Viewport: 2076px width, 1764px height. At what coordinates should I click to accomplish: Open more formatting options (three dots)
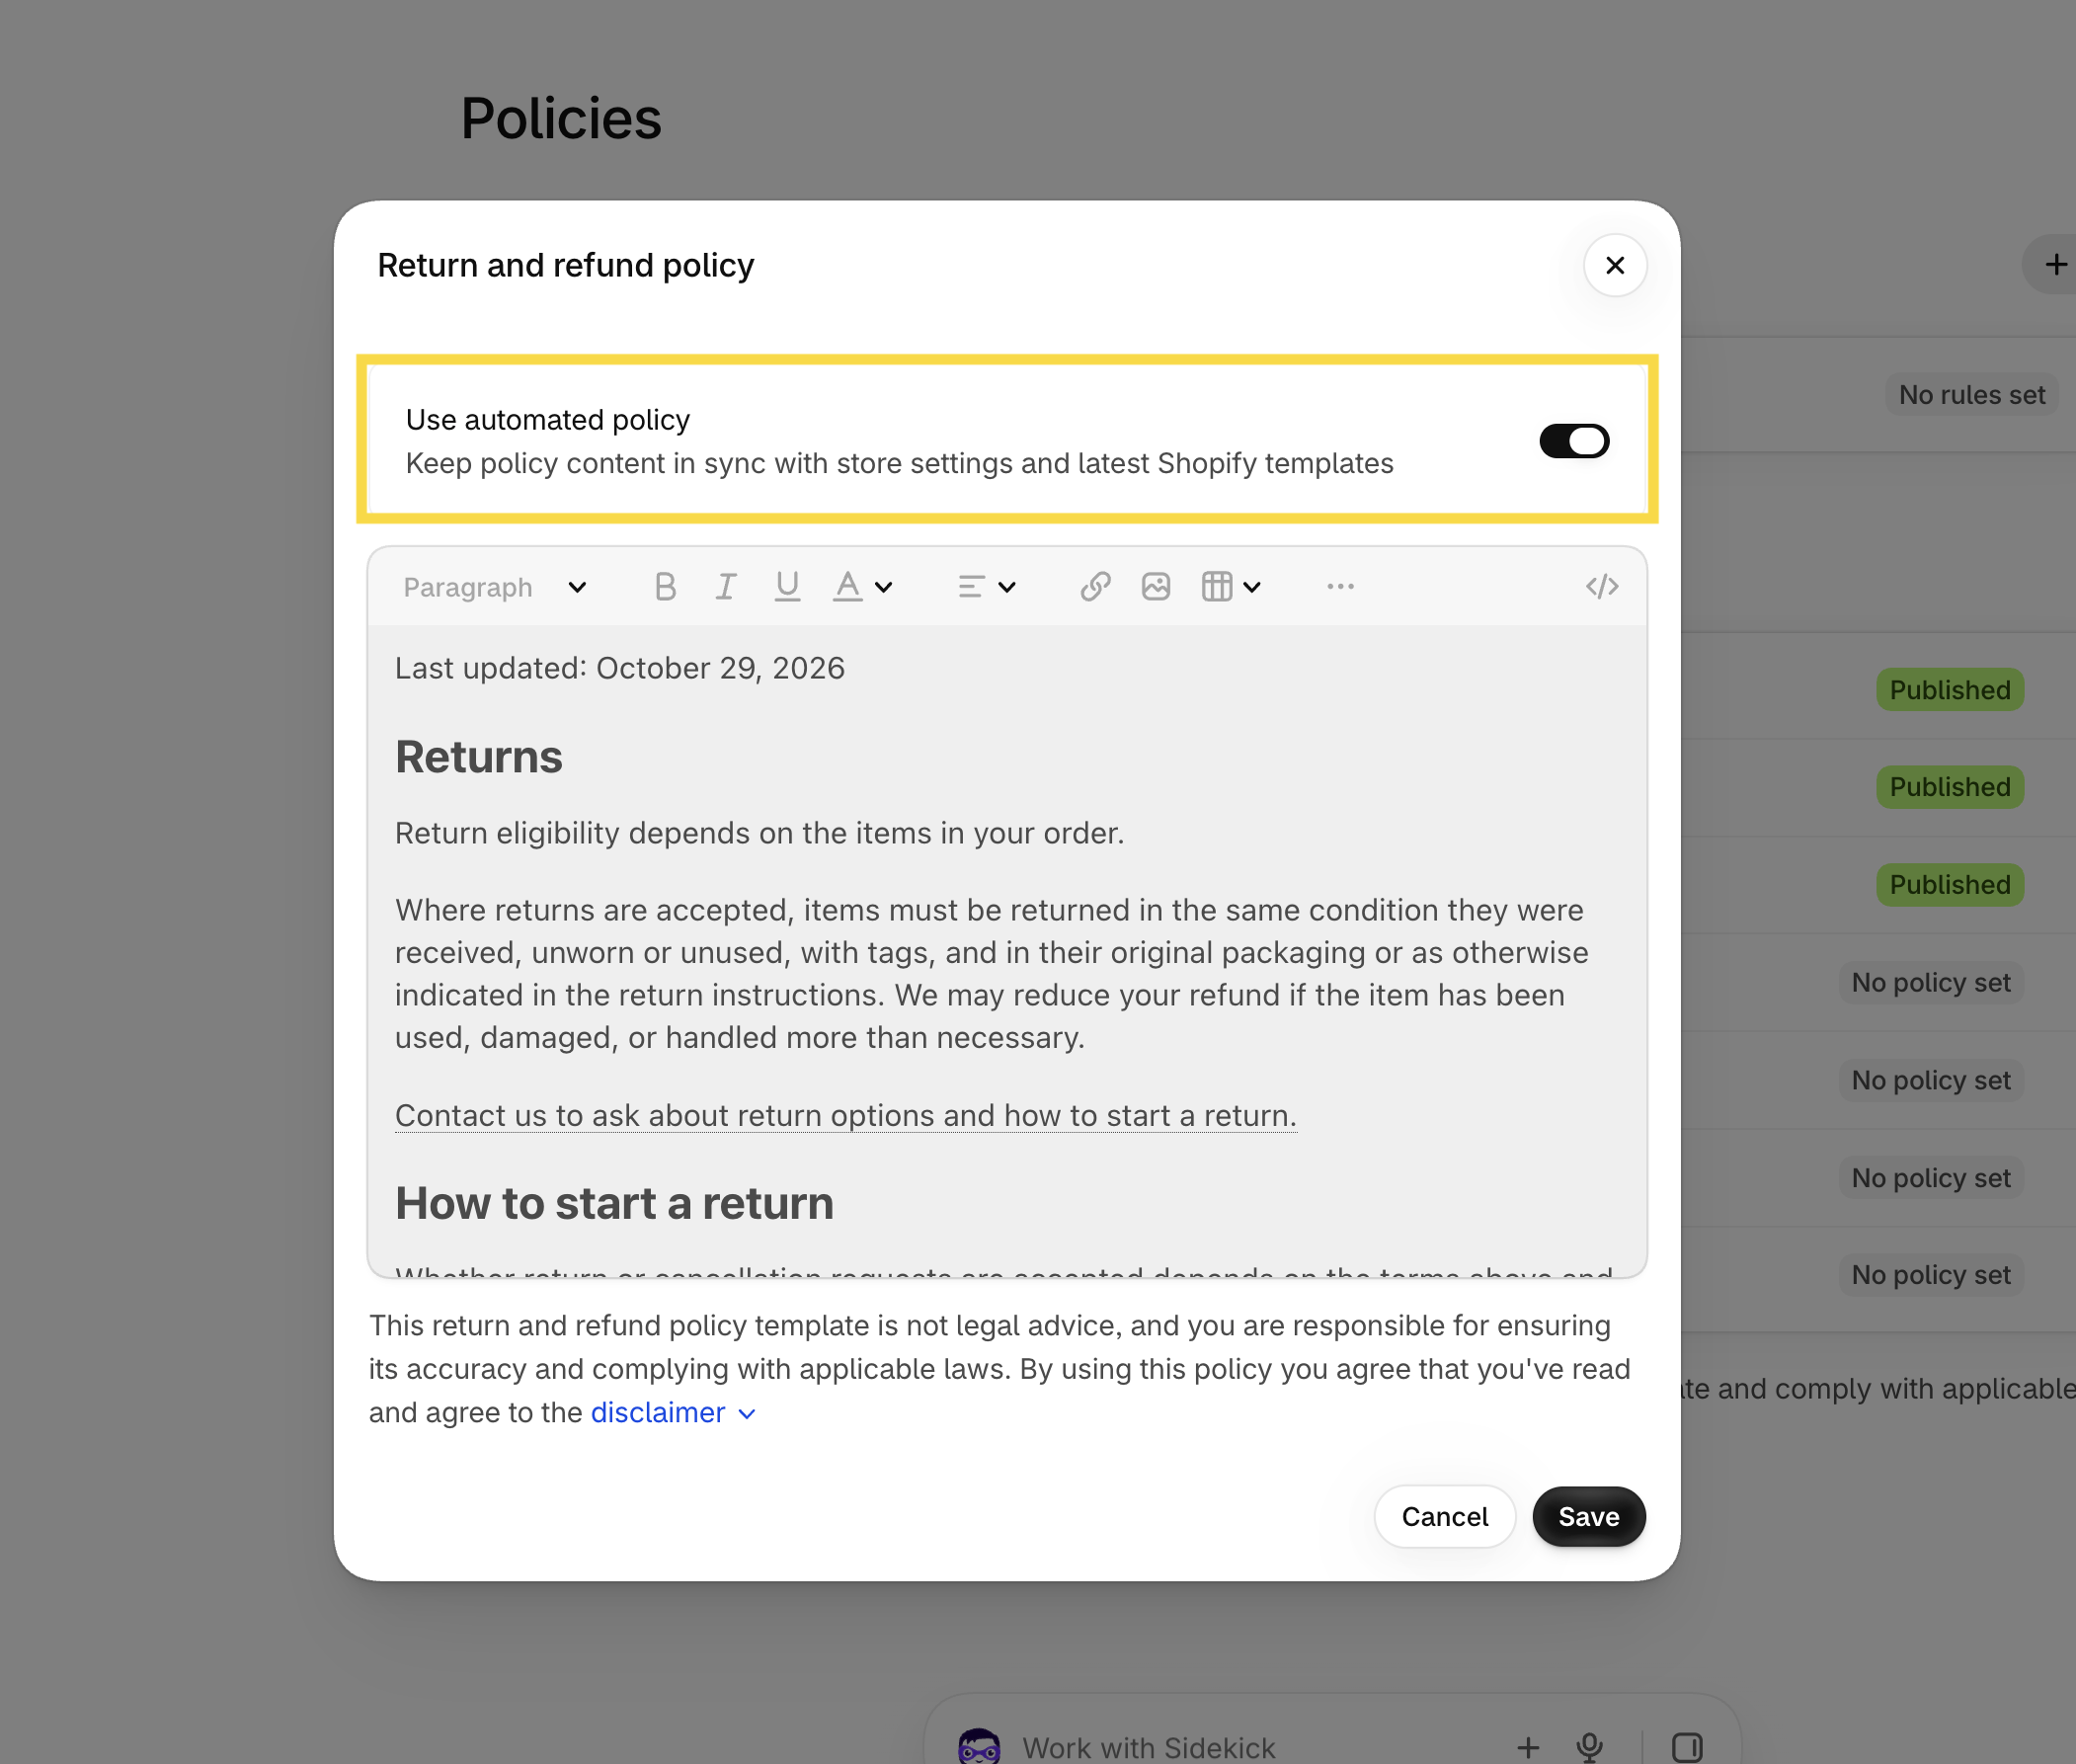(1340, 587)
